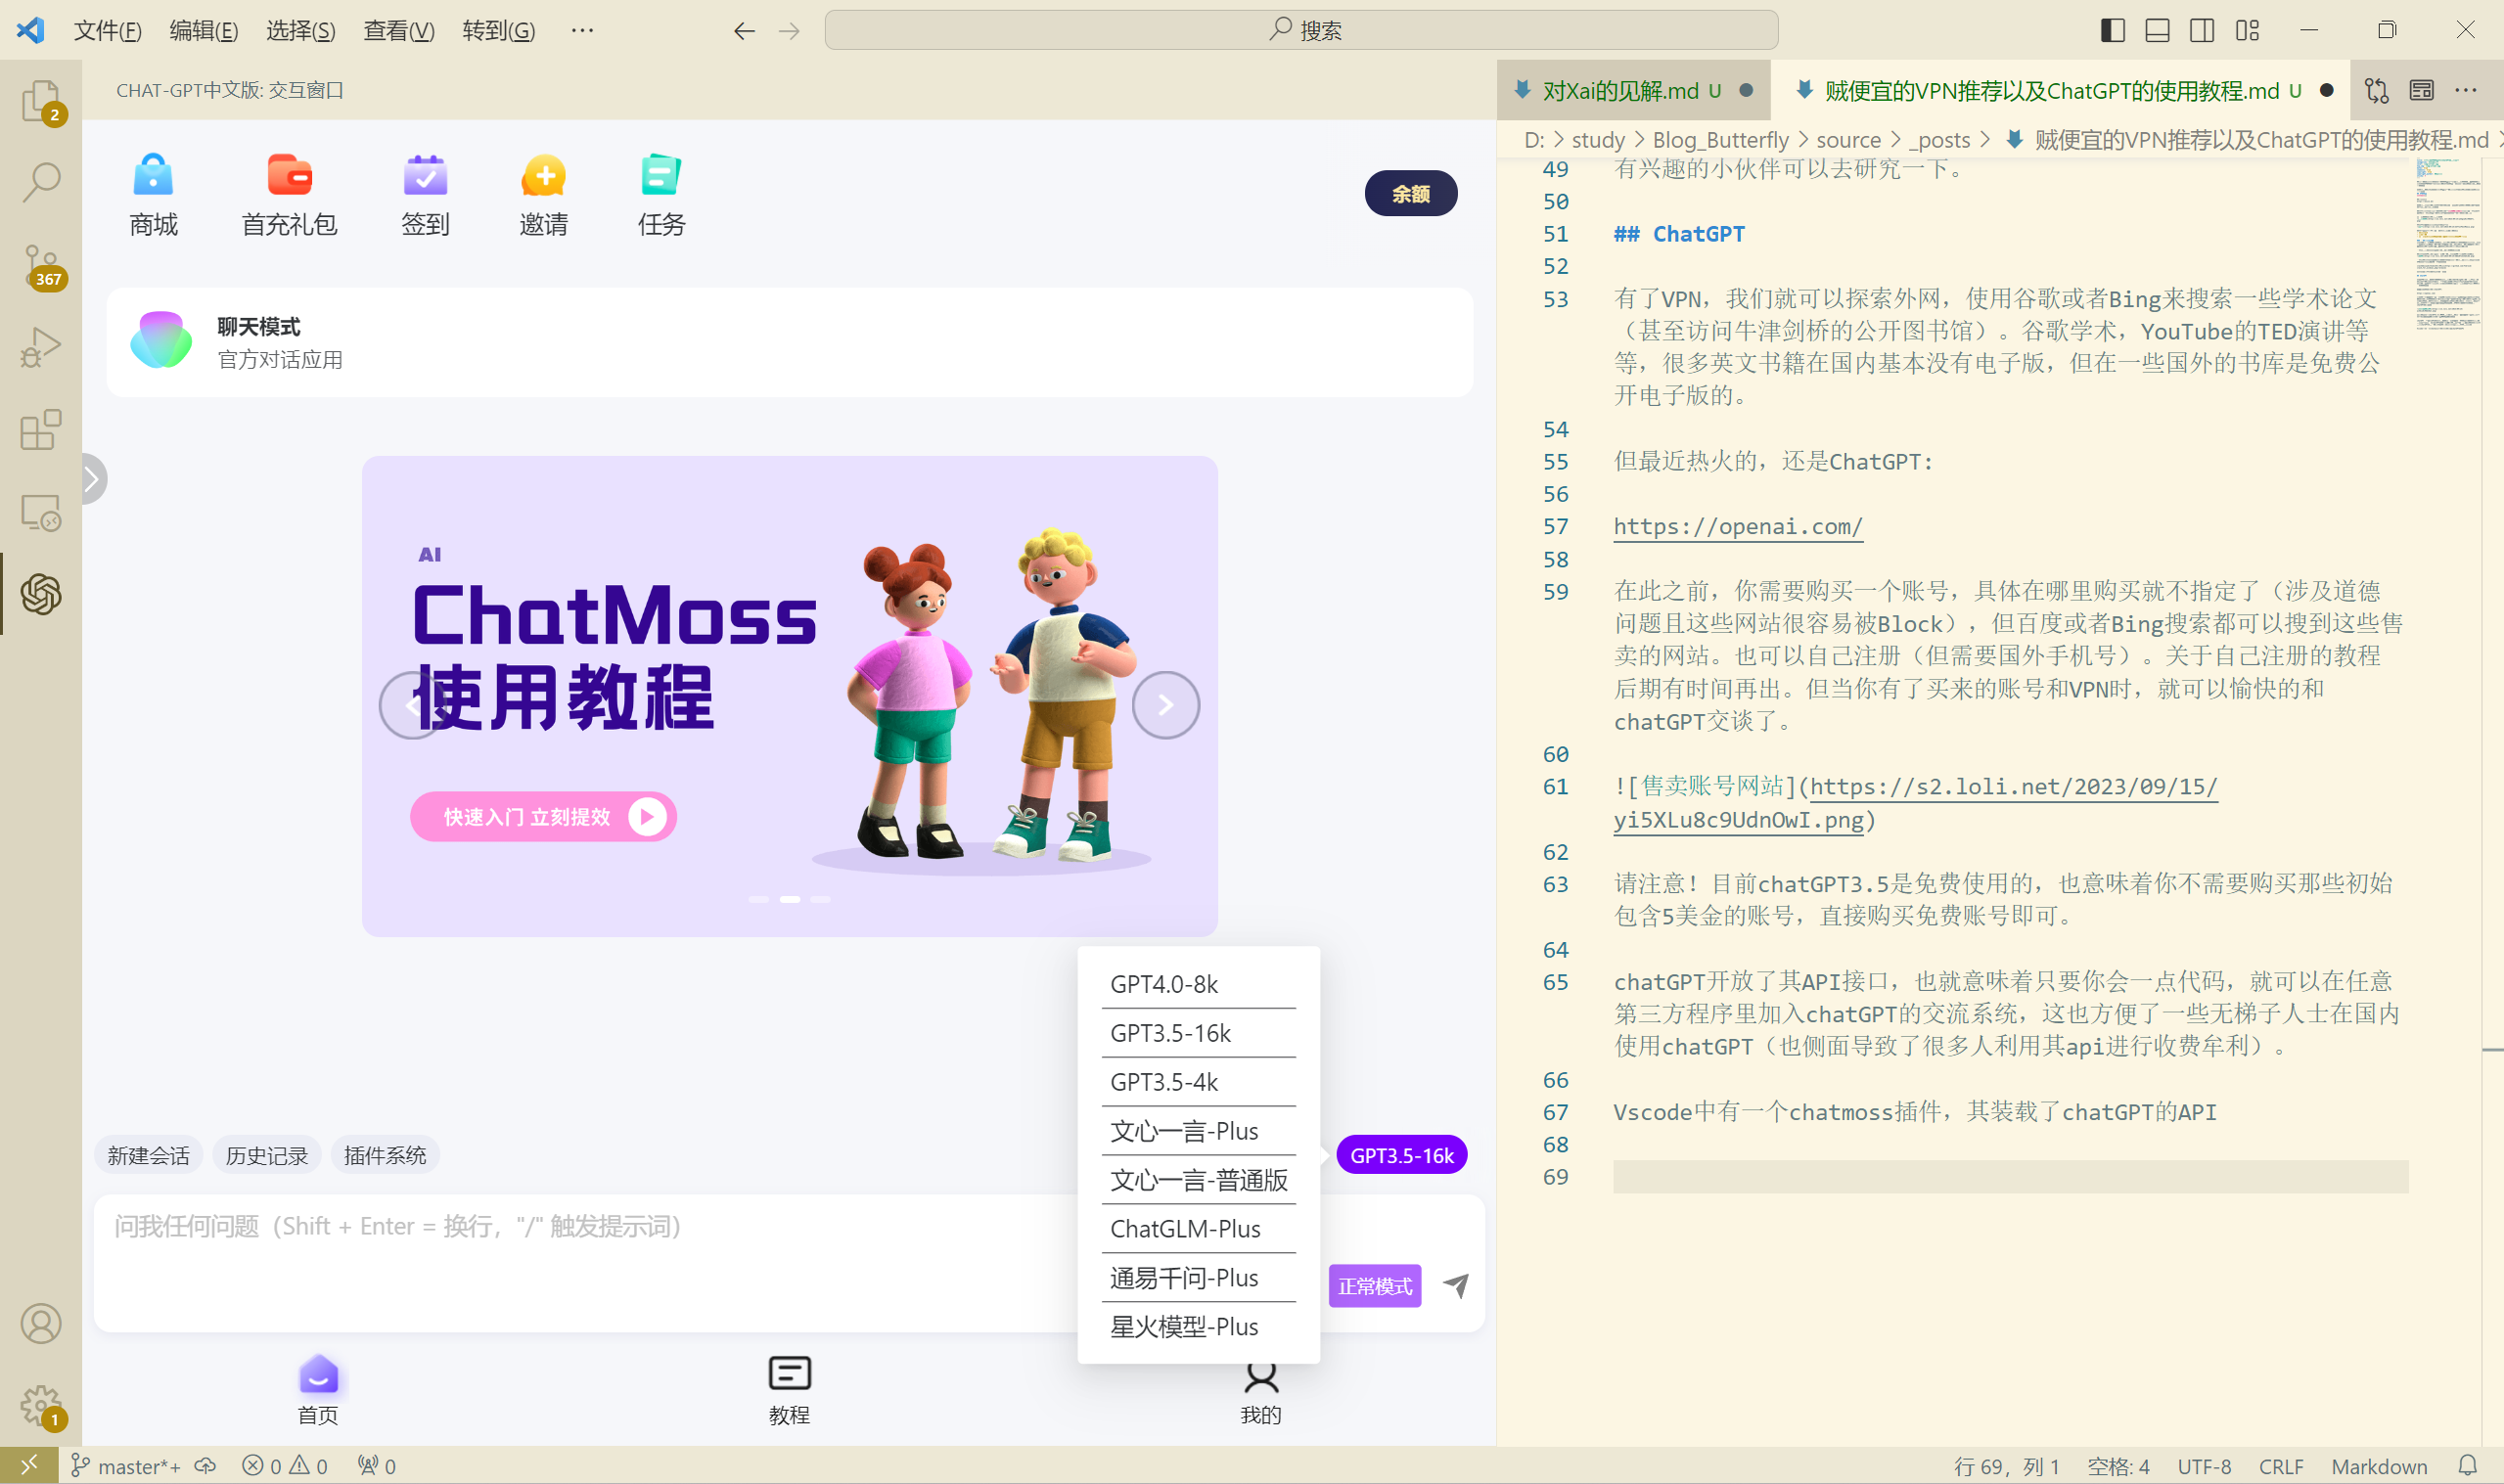Screen dimensions: 2504x1484
Task: Select ChatGLM-Plus from model list
Action: (1198, 1229)
